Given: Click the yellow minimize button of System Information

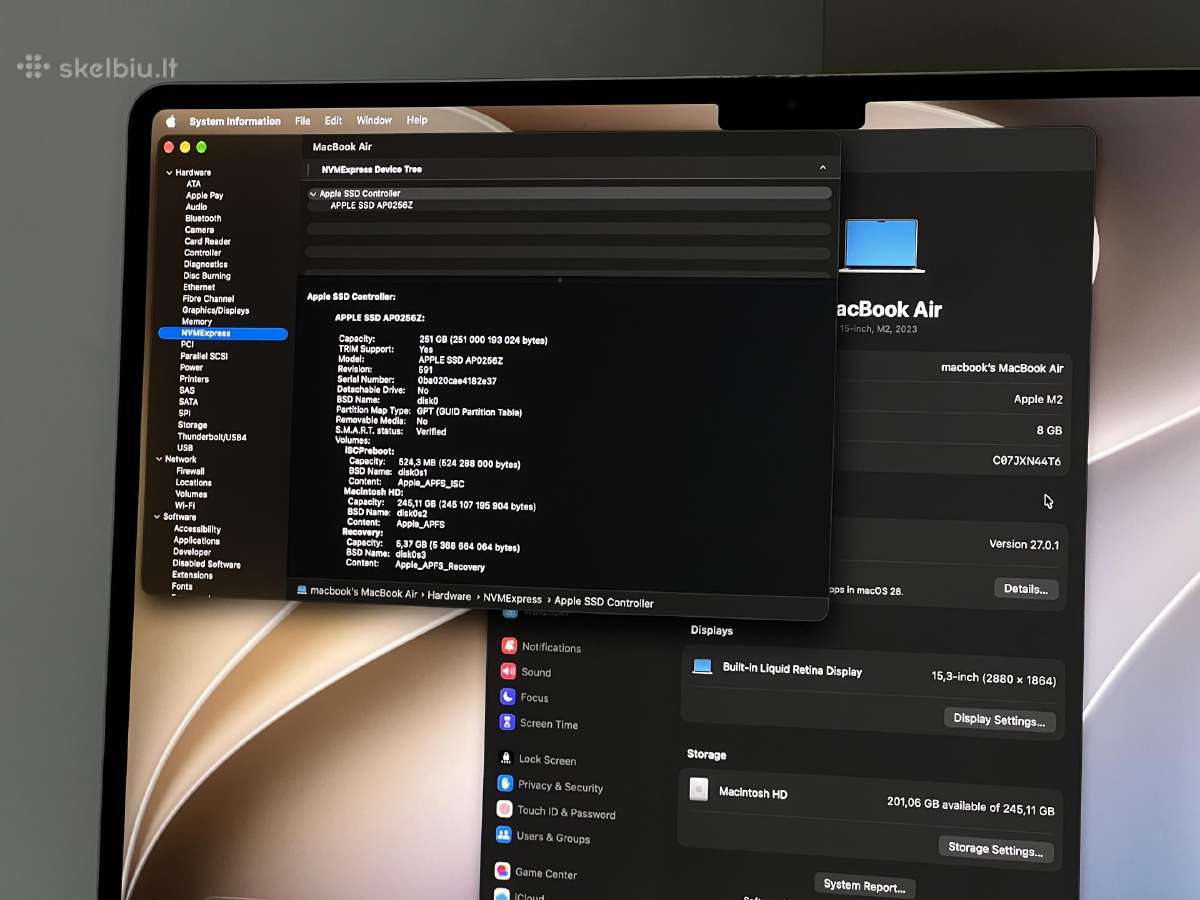Looking at the screenshot, I should pyautogui.click(x=185, y=147).
